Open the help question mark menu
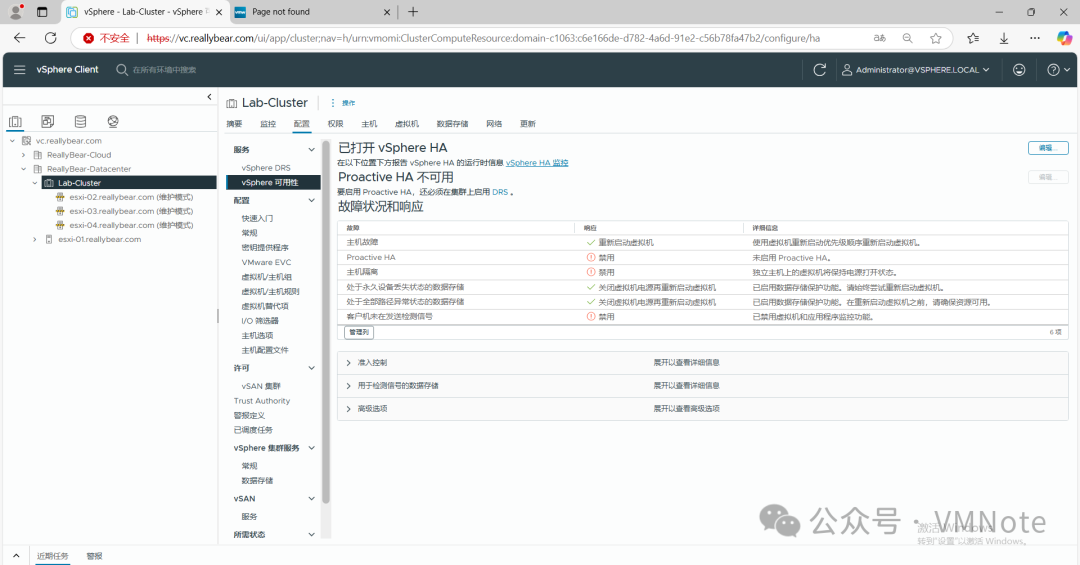Image resolution: width=1080 pixels, height=565 pixels. coord(1058,70)
